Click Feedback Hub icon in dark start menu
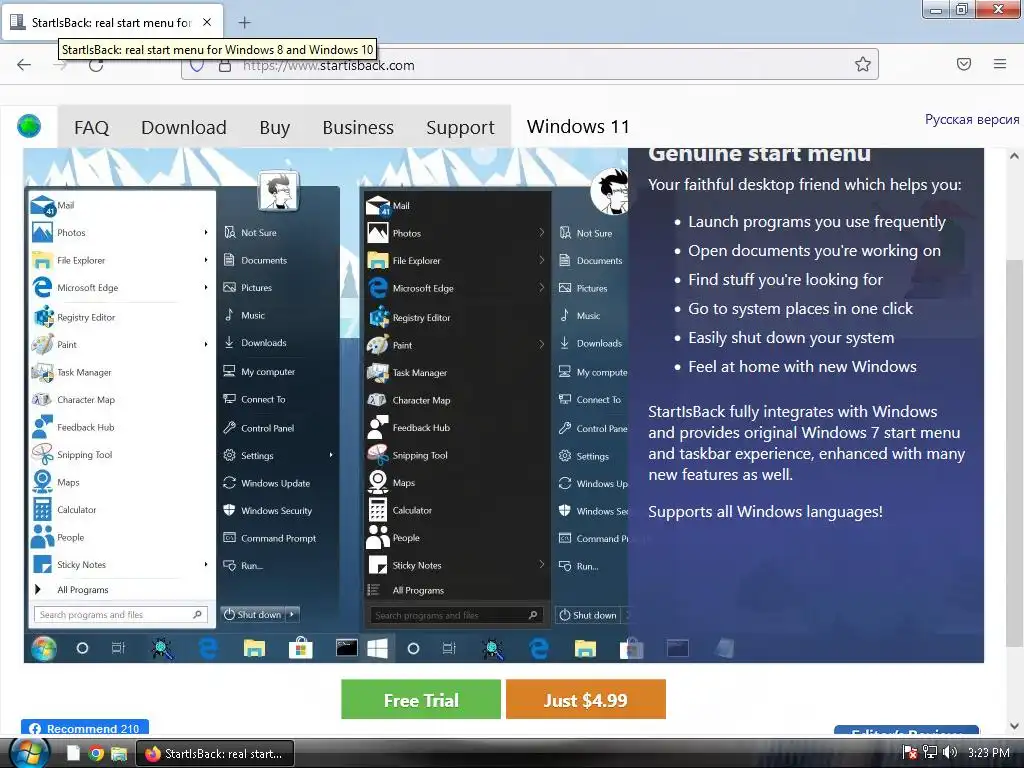This screenshot has height=768, width=1024. pyautogui.click(x=378, y=427)
